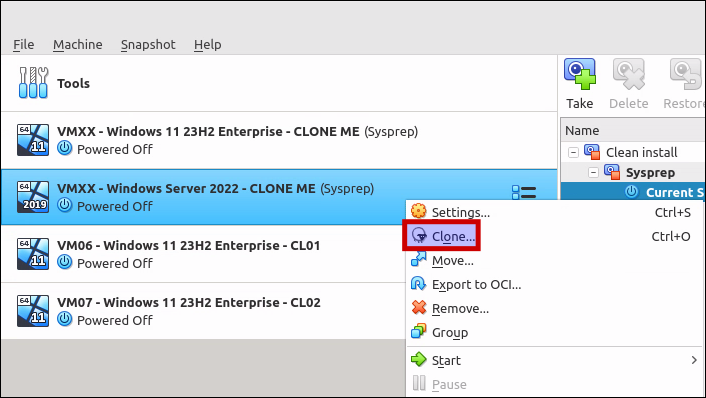Choose Remove... in context menu
This screenshot has width=706, height=398.
pos(554,308)
